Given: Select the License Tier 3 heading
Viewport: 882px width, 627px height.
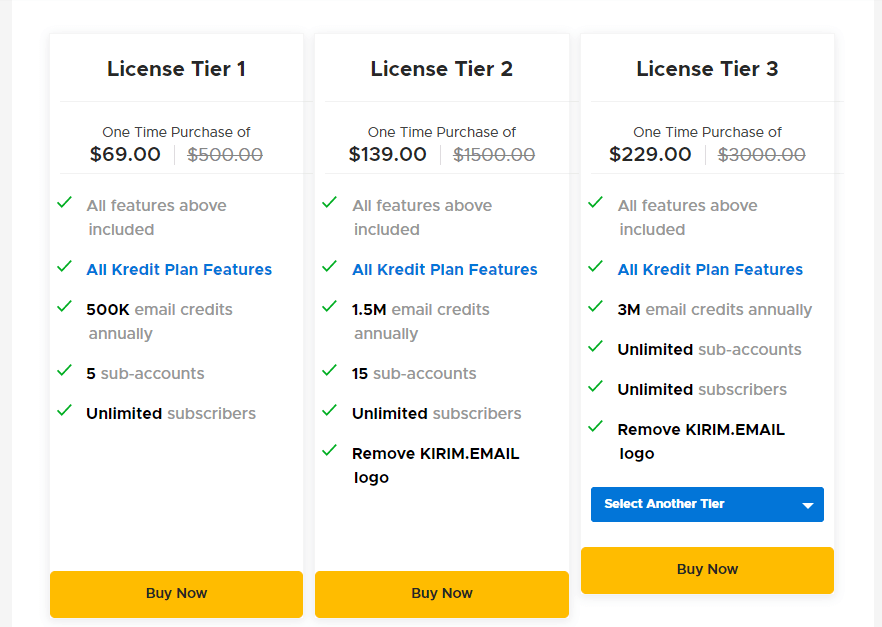Looking at the screenshot, I should point(707,69).
